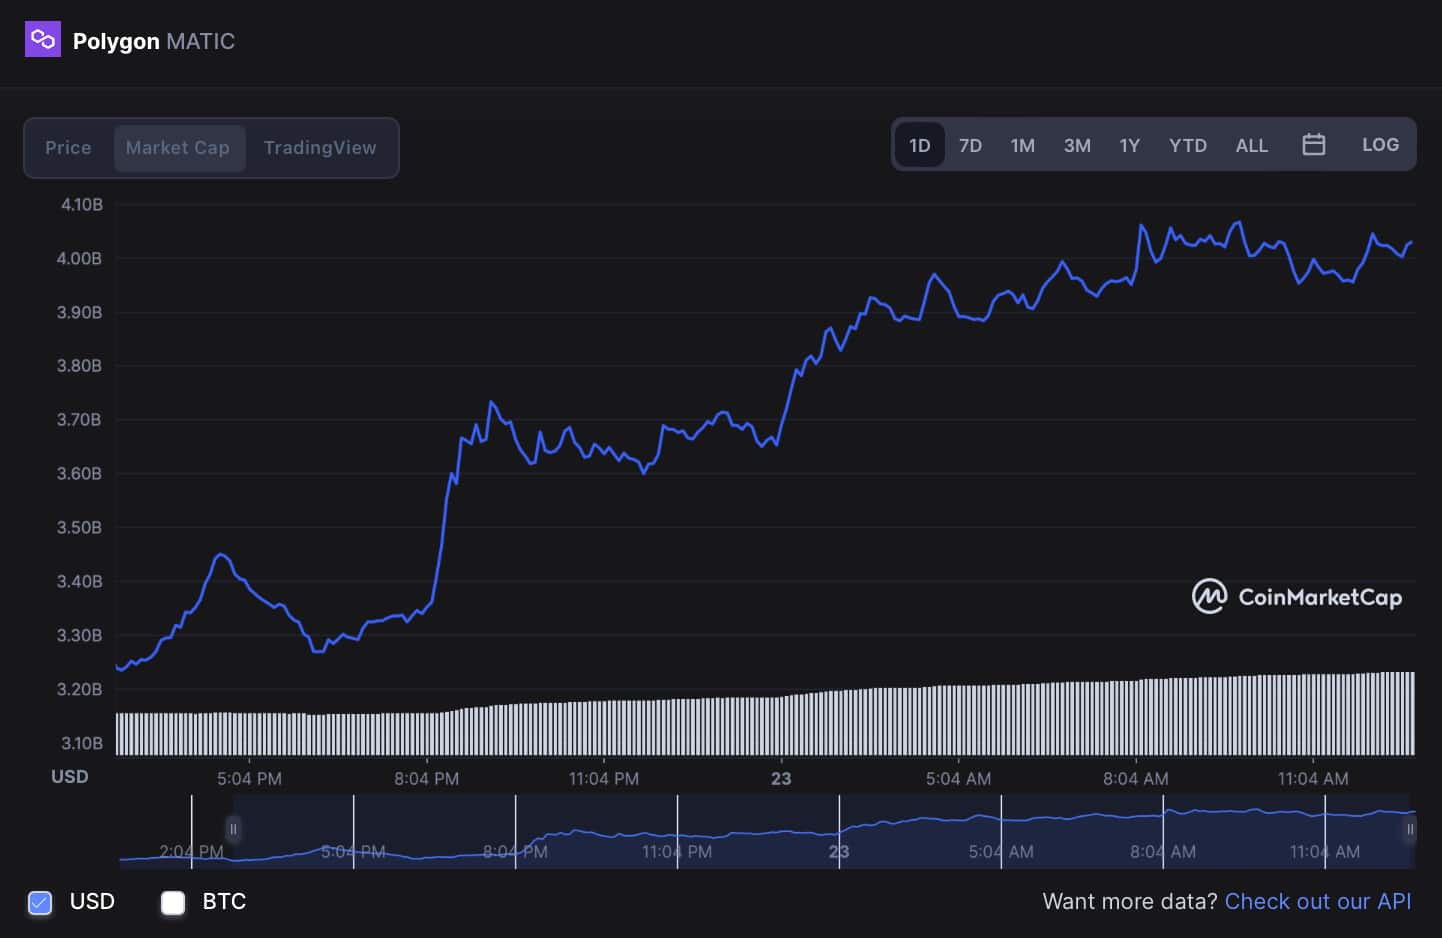Select the 1M time range
This screenshot has height=938, width=1442.
pos(1023,145)
